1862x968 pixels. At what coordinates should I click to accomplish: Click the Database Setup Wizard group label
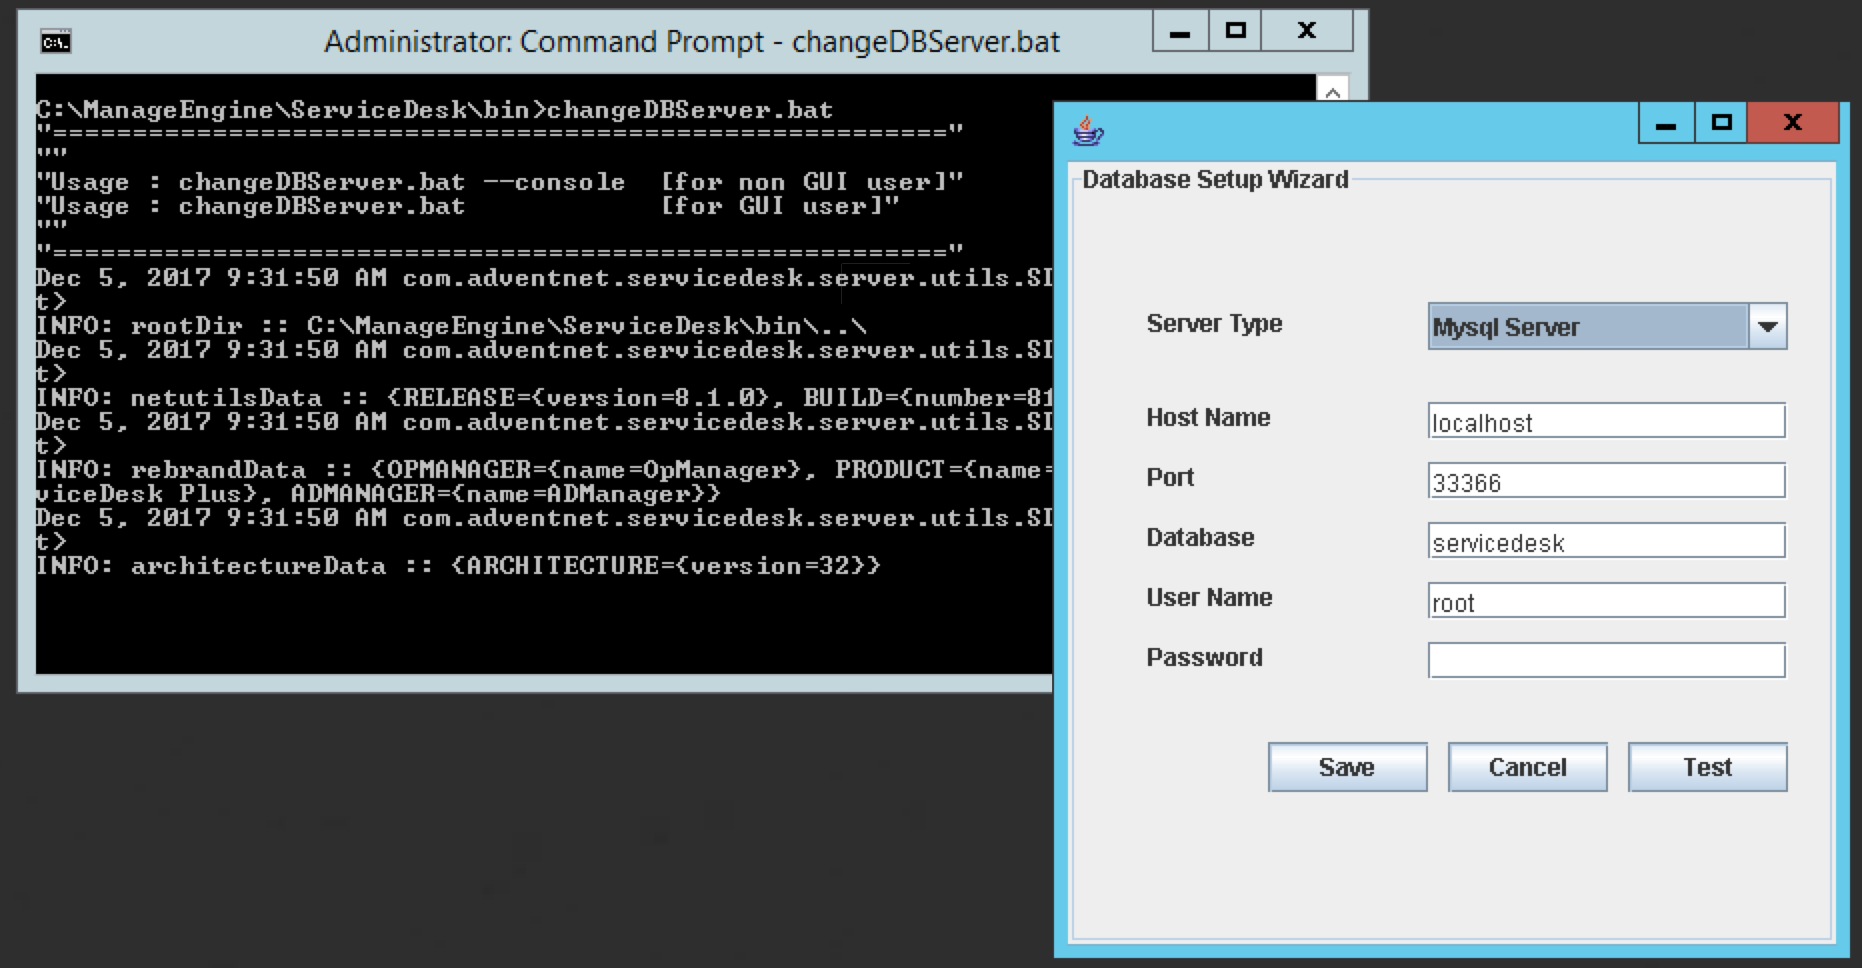point(1215,180)
